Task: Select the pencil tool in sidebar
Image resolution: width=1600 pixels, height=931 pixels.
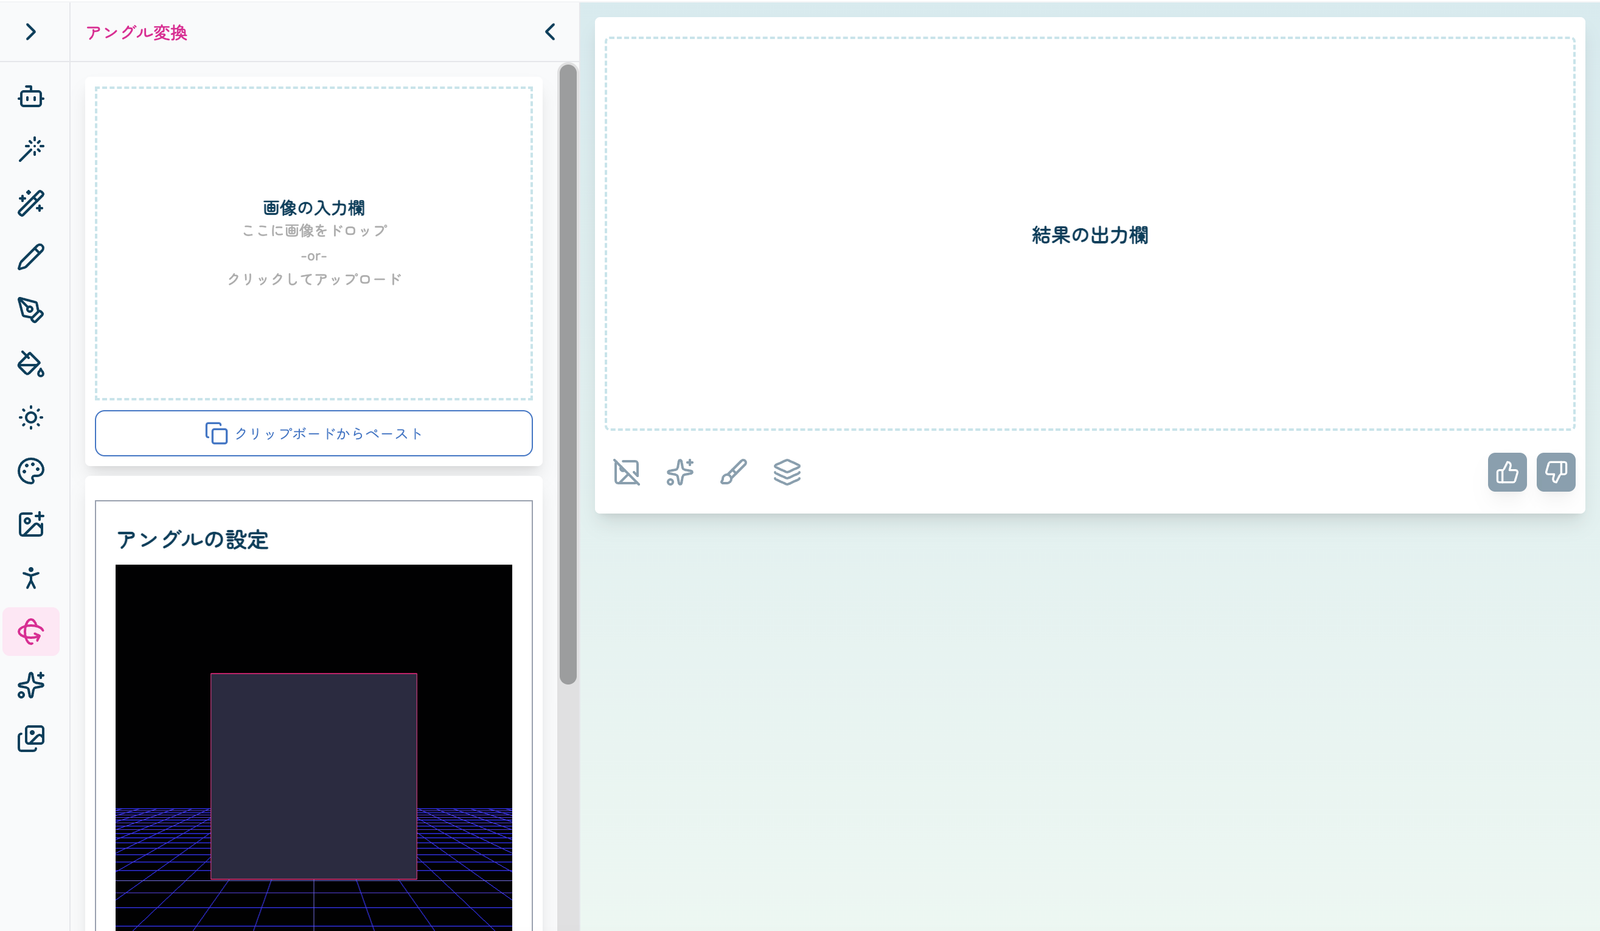Action: click(31, 257)
